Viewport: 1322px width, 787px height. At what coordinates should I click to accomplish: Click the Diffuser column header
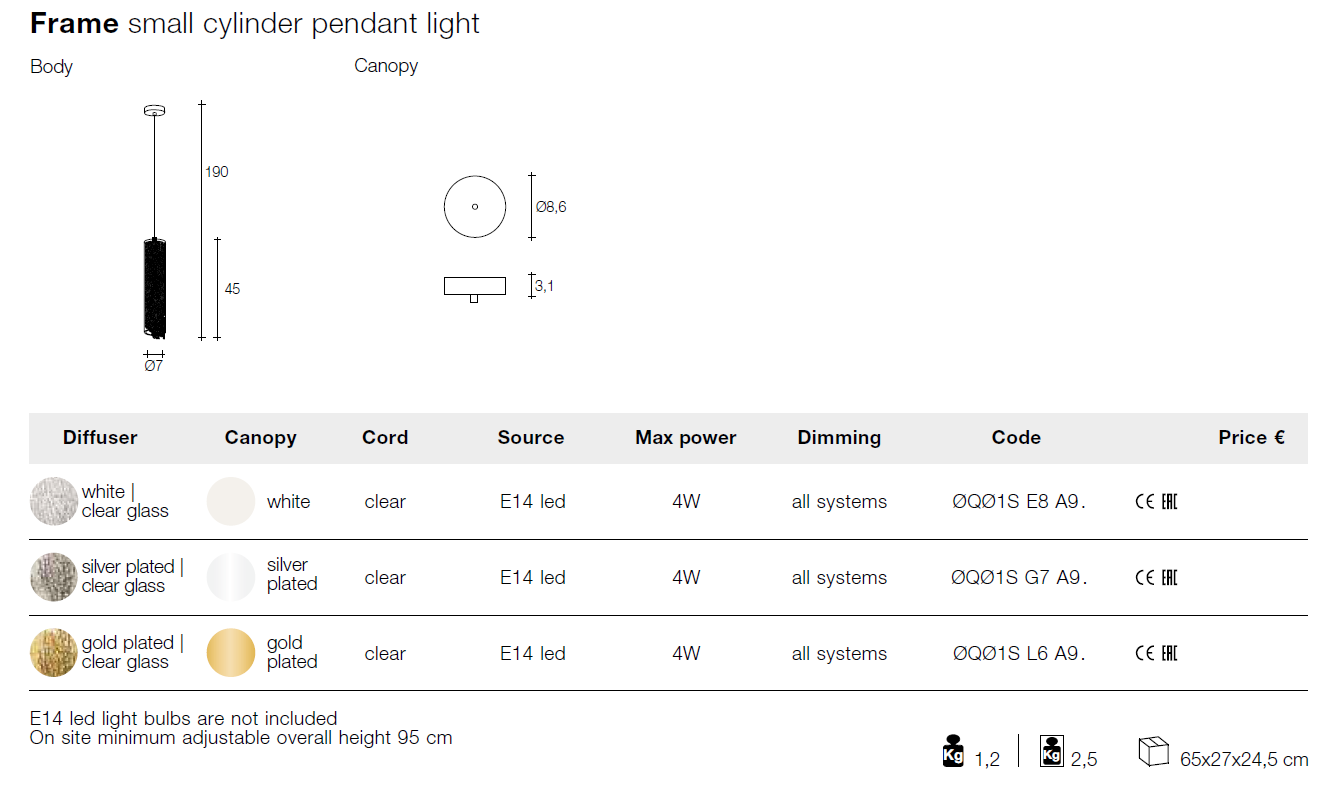(x=100, y=437)
